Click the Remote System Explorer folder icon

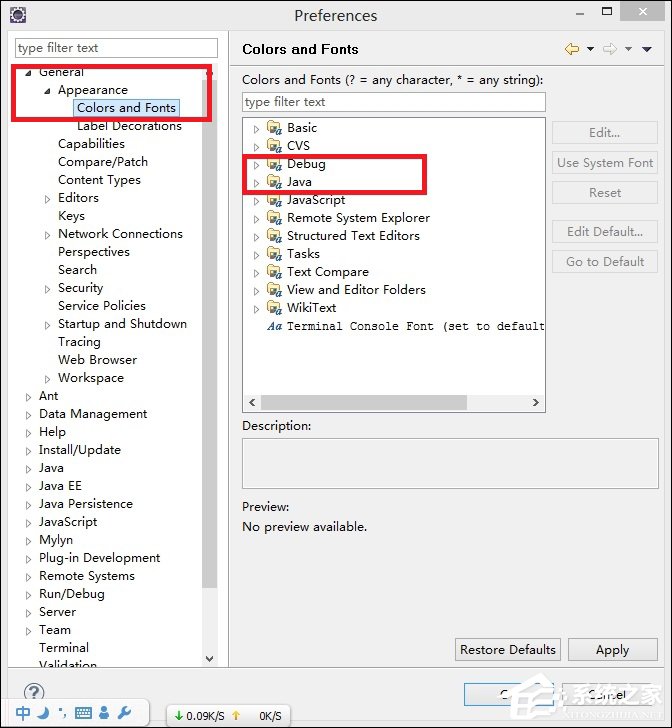click(x=274, y=217)
